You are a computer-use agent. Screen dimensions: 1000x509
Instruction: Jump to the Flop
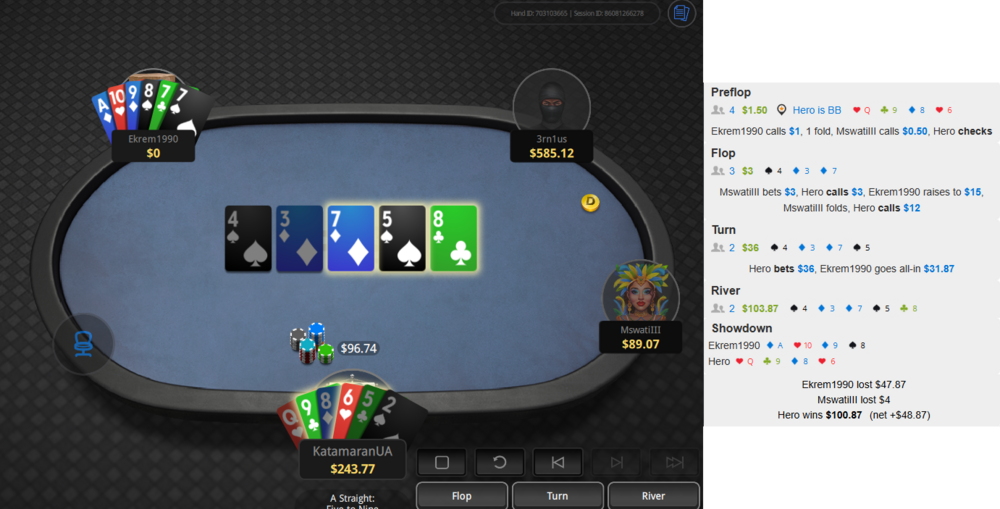462,496
